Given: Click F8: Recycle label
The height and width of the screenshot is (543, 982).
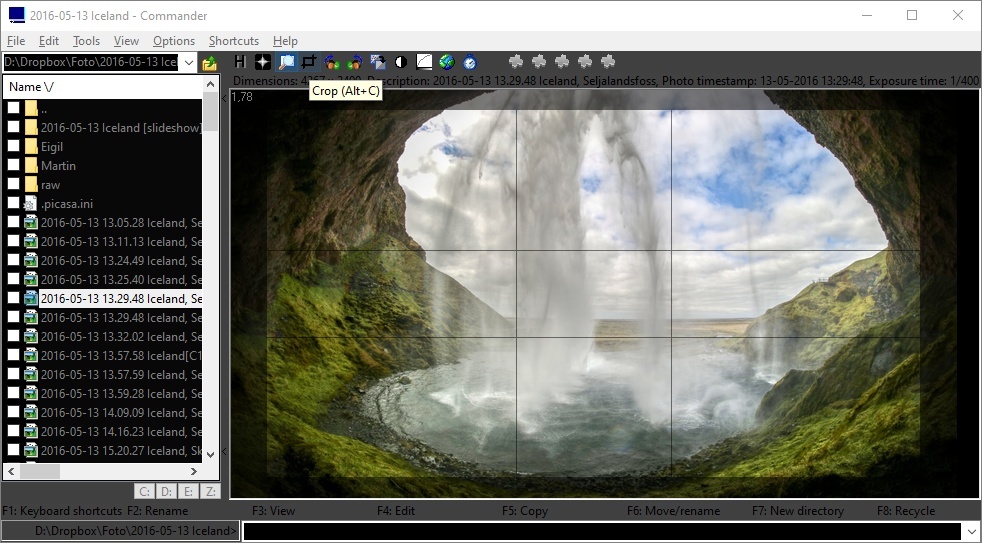Looking at the screenshot, I should [906, 511].
